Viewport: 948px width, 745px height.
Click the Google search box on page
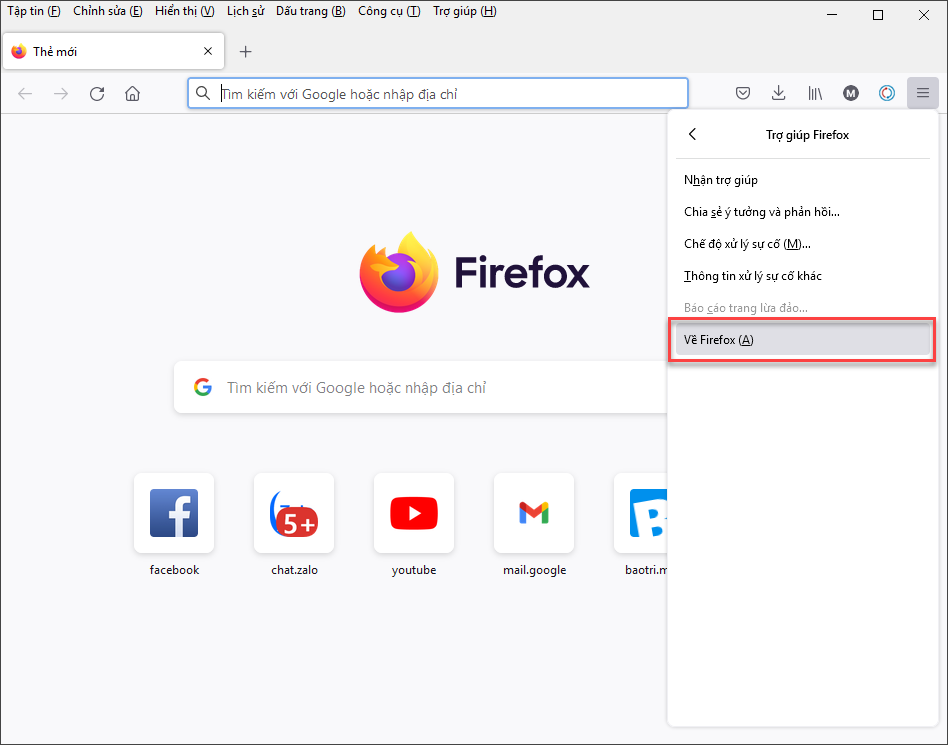(x=421, y=387)
